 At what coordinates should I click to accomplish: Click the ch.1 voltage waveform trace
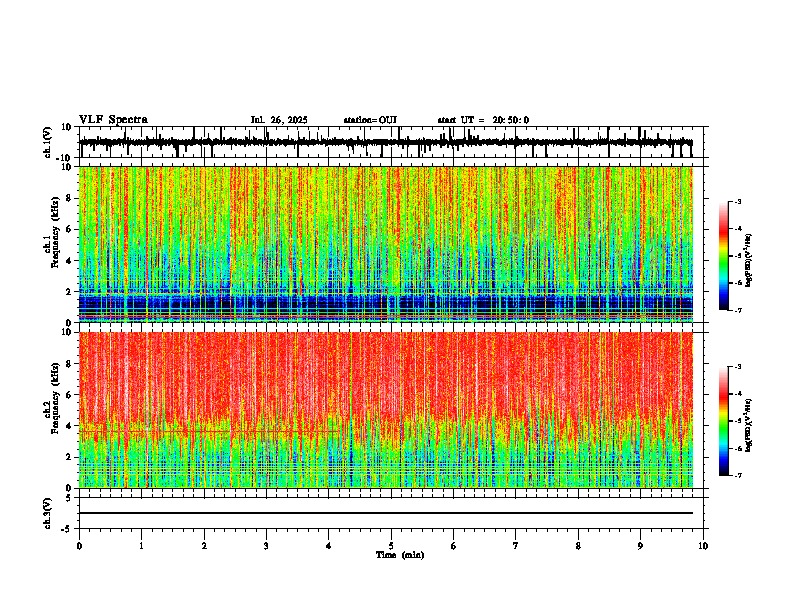click(x=386, y=142)
